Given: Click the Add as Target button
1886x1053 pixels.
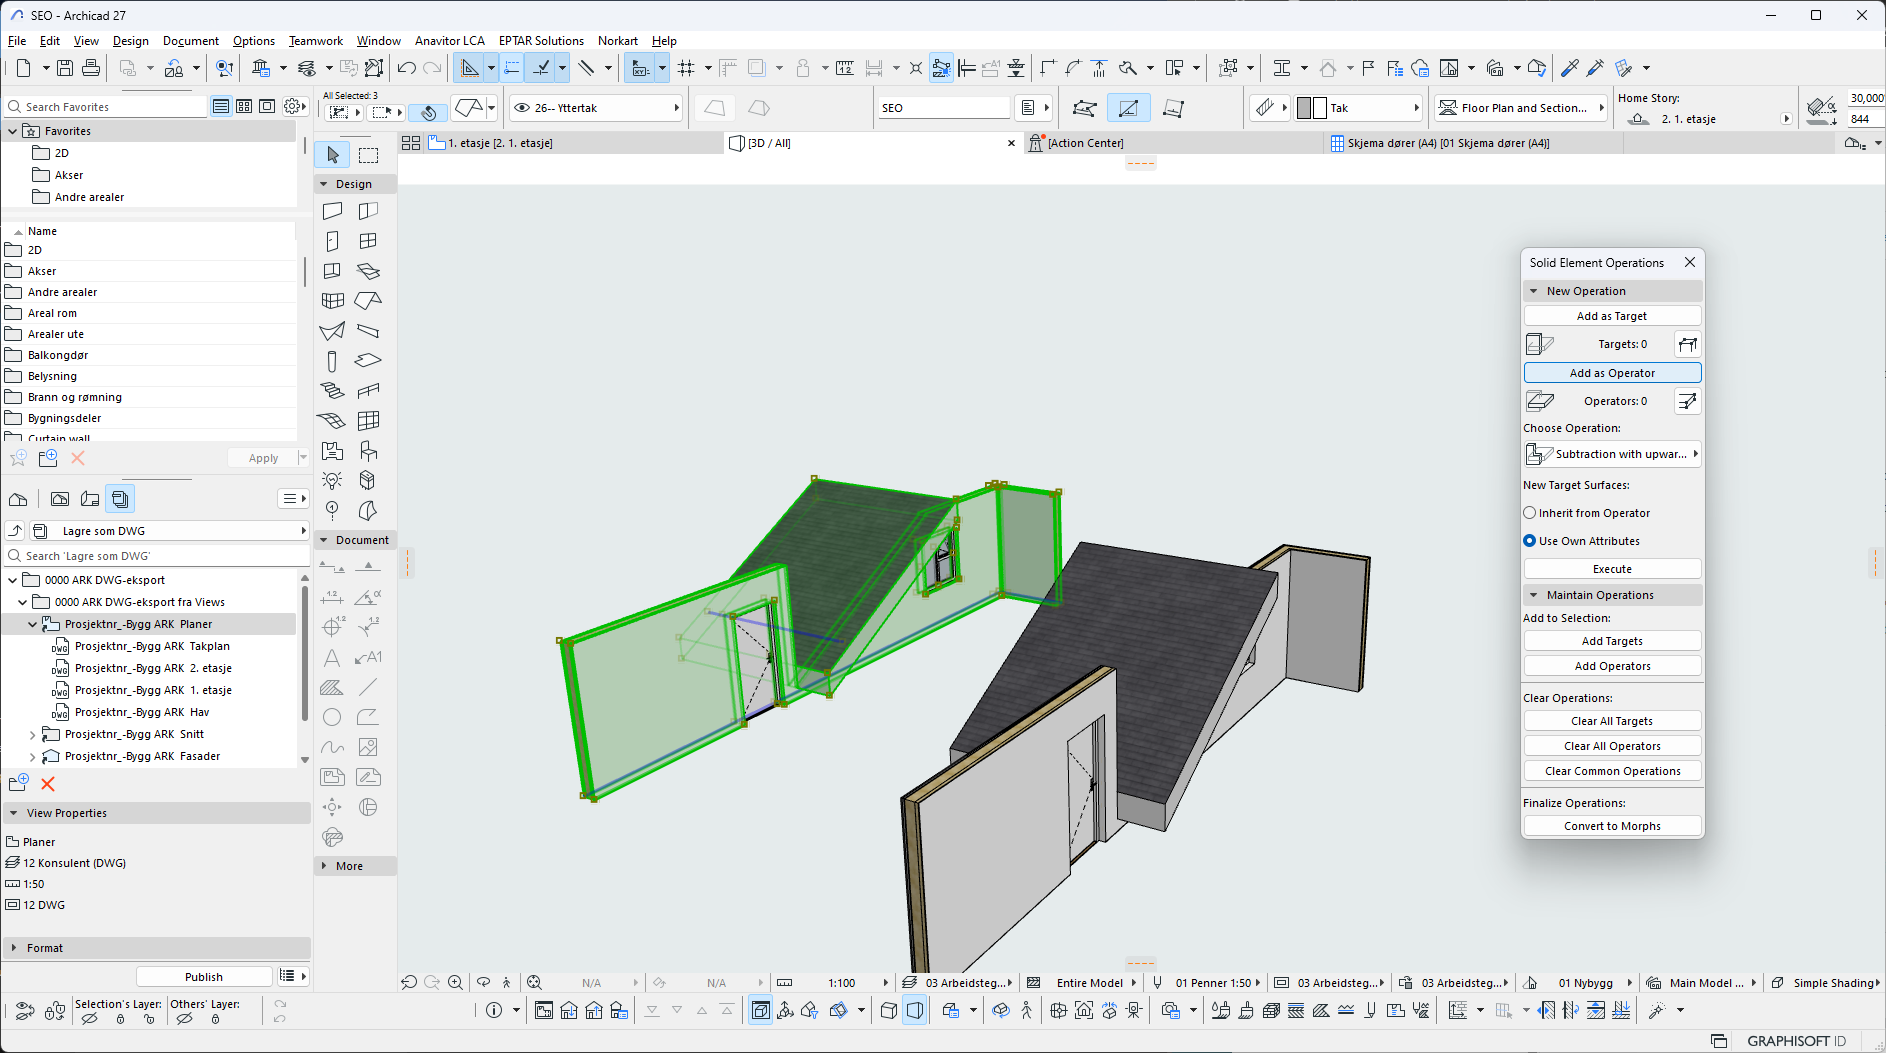Looking at the screenshot, I should pyautogui.click(x=1611, y=316).
